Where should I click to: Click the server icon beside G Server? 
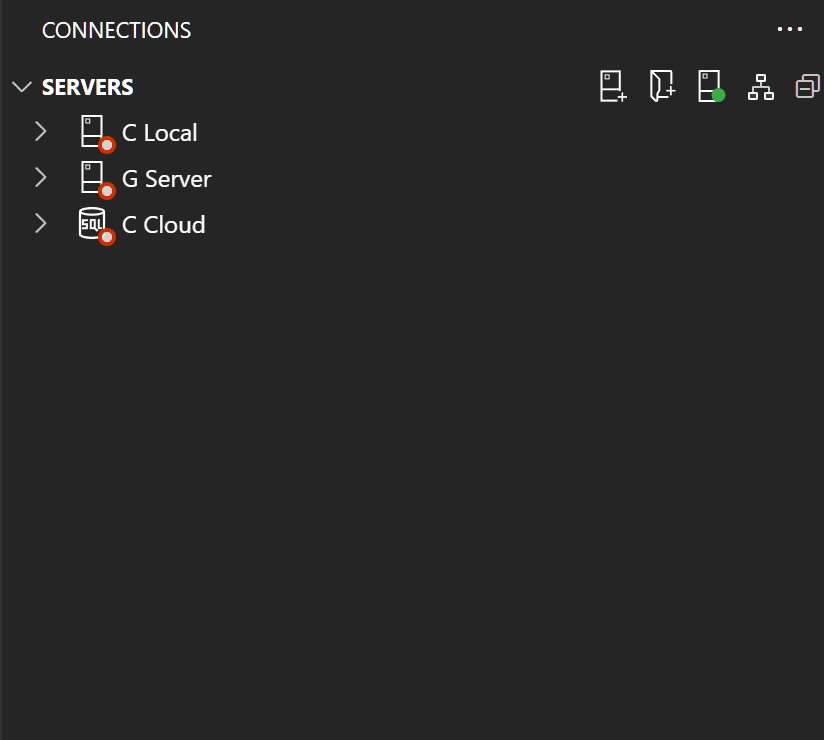93,177
